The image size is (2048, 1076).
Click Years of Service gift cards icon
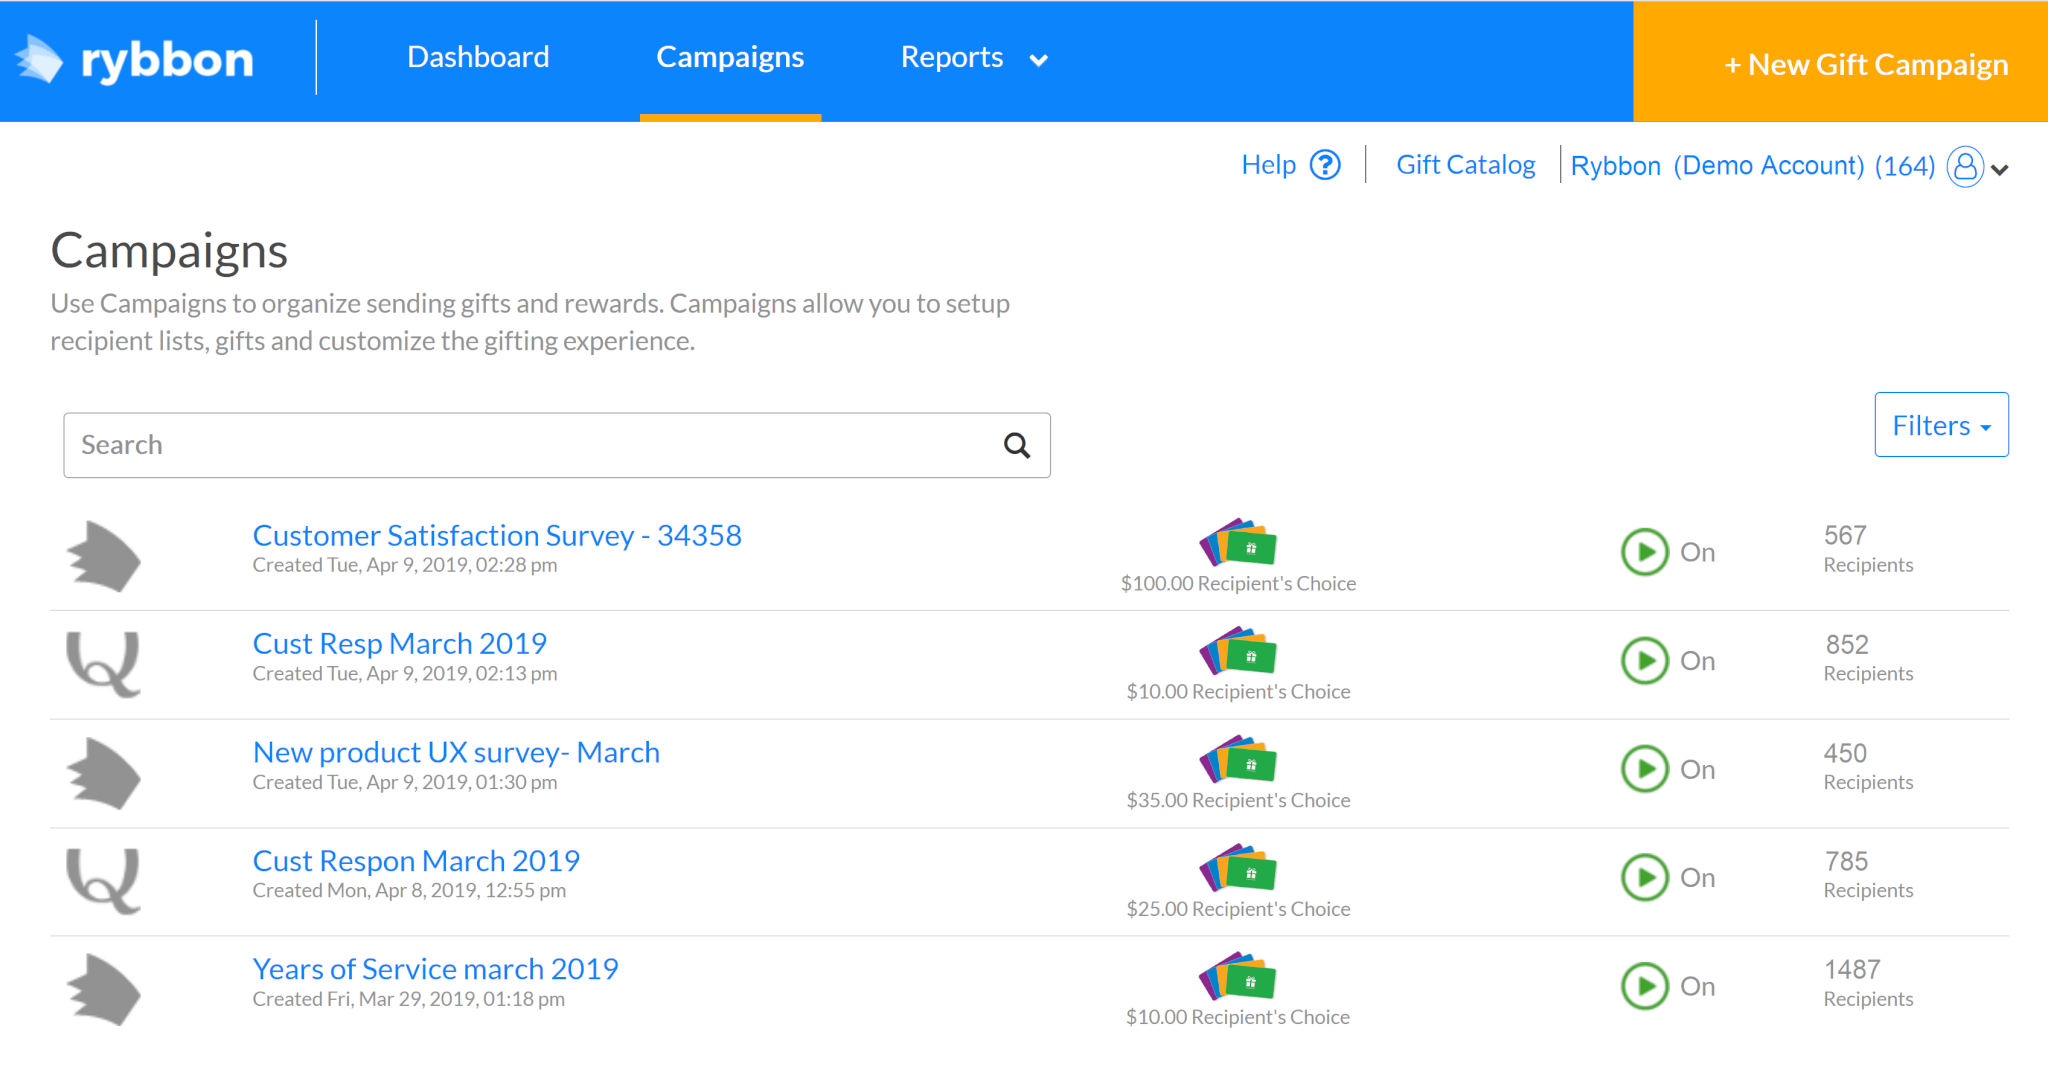pyautogui.click(x=1238, y=976)
